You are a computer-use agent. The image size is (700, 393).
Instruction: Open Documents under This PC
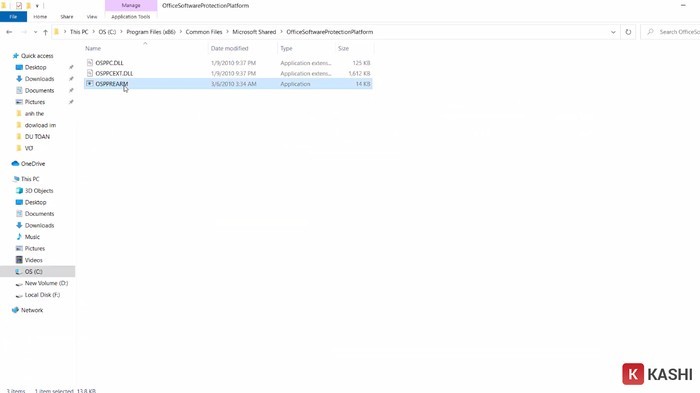click(x=39, y=214)
